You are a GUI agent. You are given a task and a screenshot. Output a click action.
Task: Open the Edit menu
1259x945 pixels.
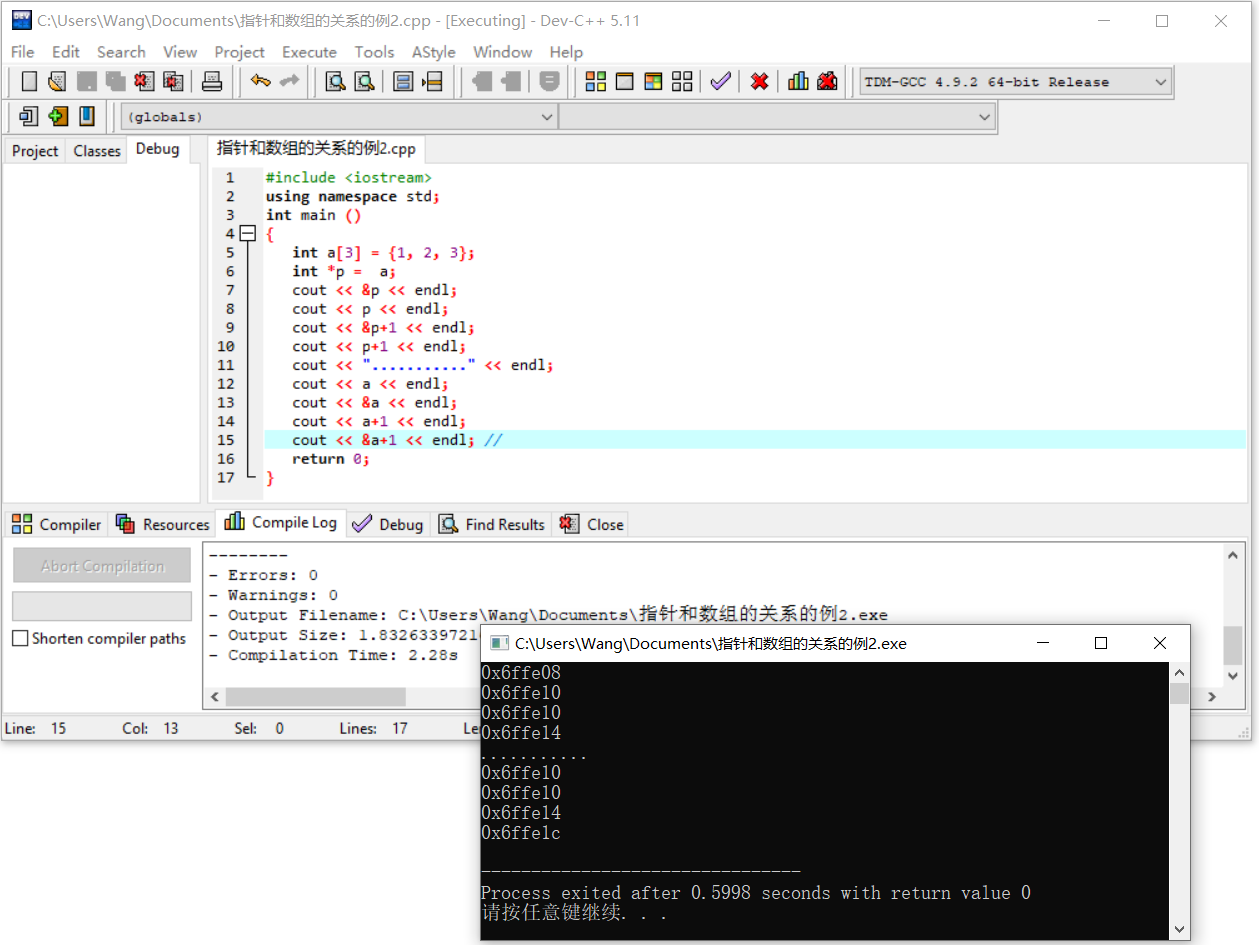(66, 52)
